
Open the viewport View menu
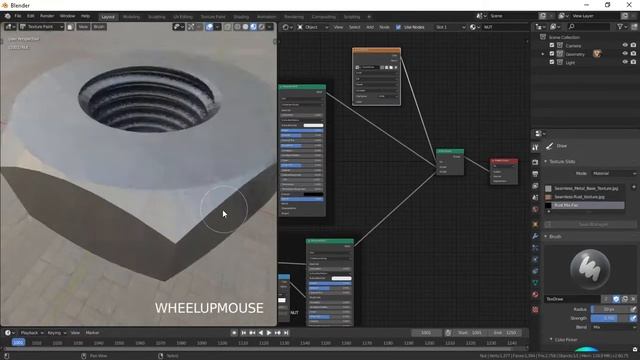83,27
